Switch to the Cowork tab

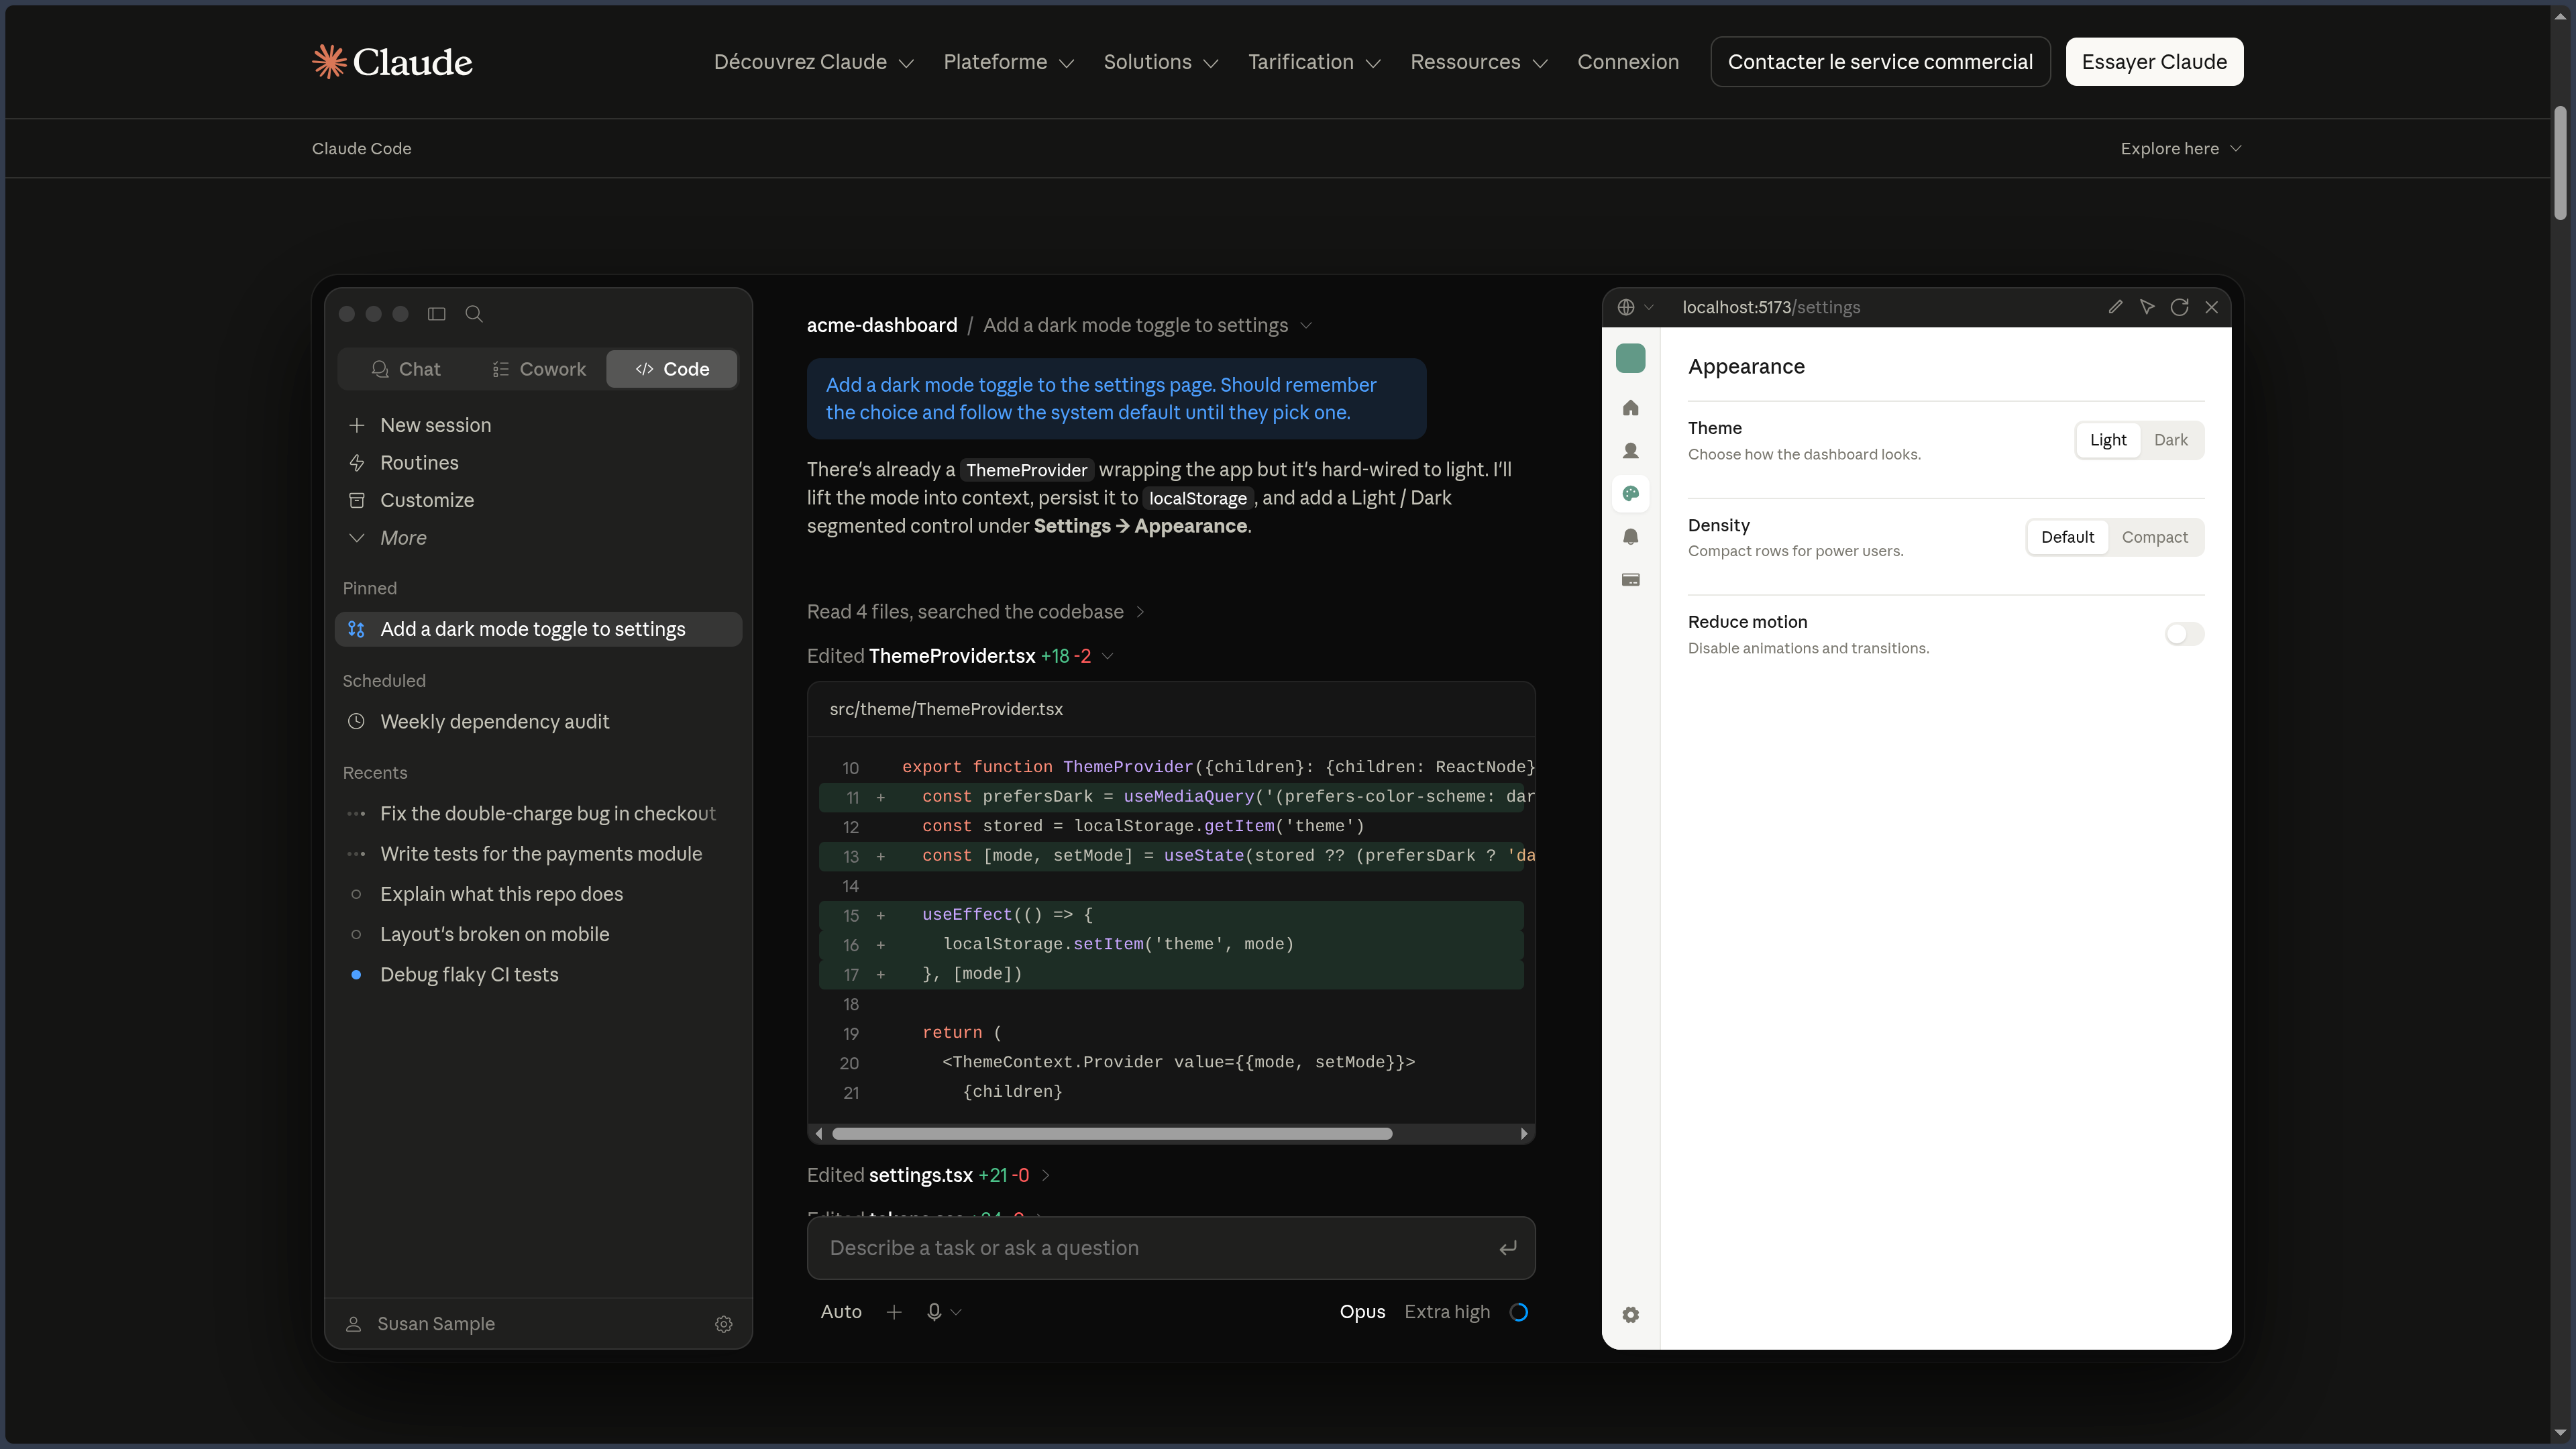coord(539,369)
